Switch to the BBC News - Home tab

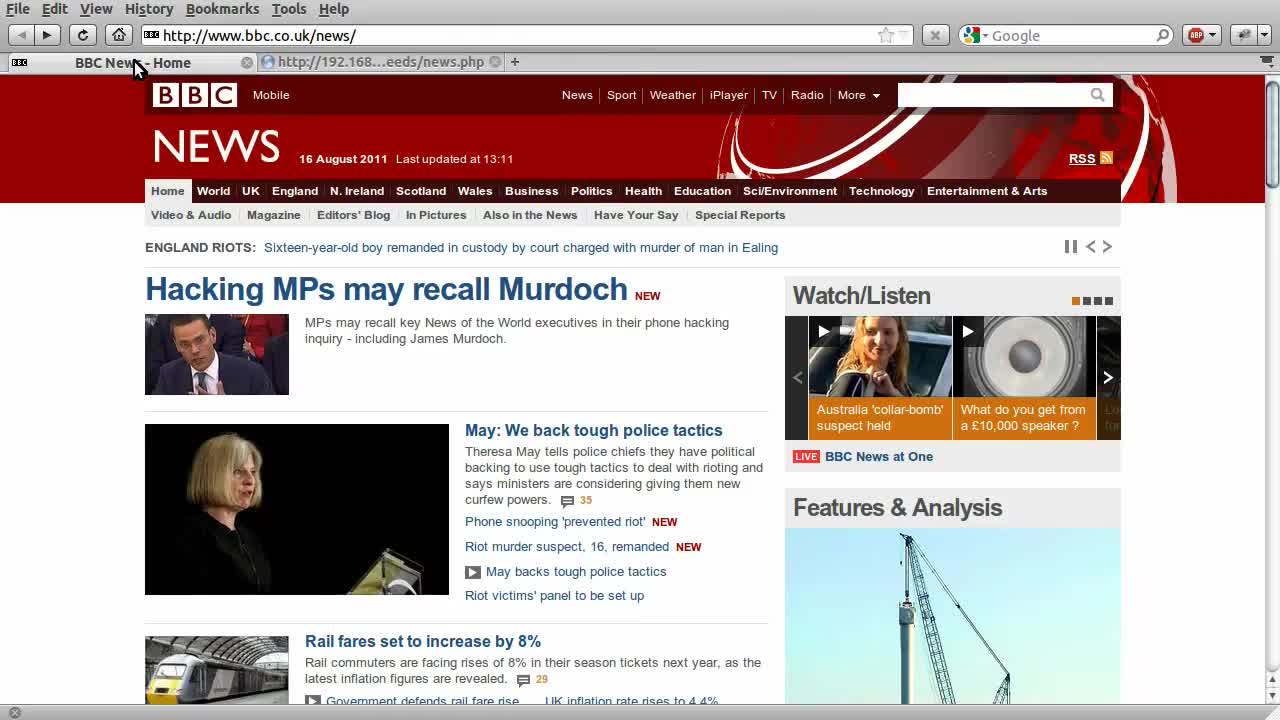tap(130, 62)
